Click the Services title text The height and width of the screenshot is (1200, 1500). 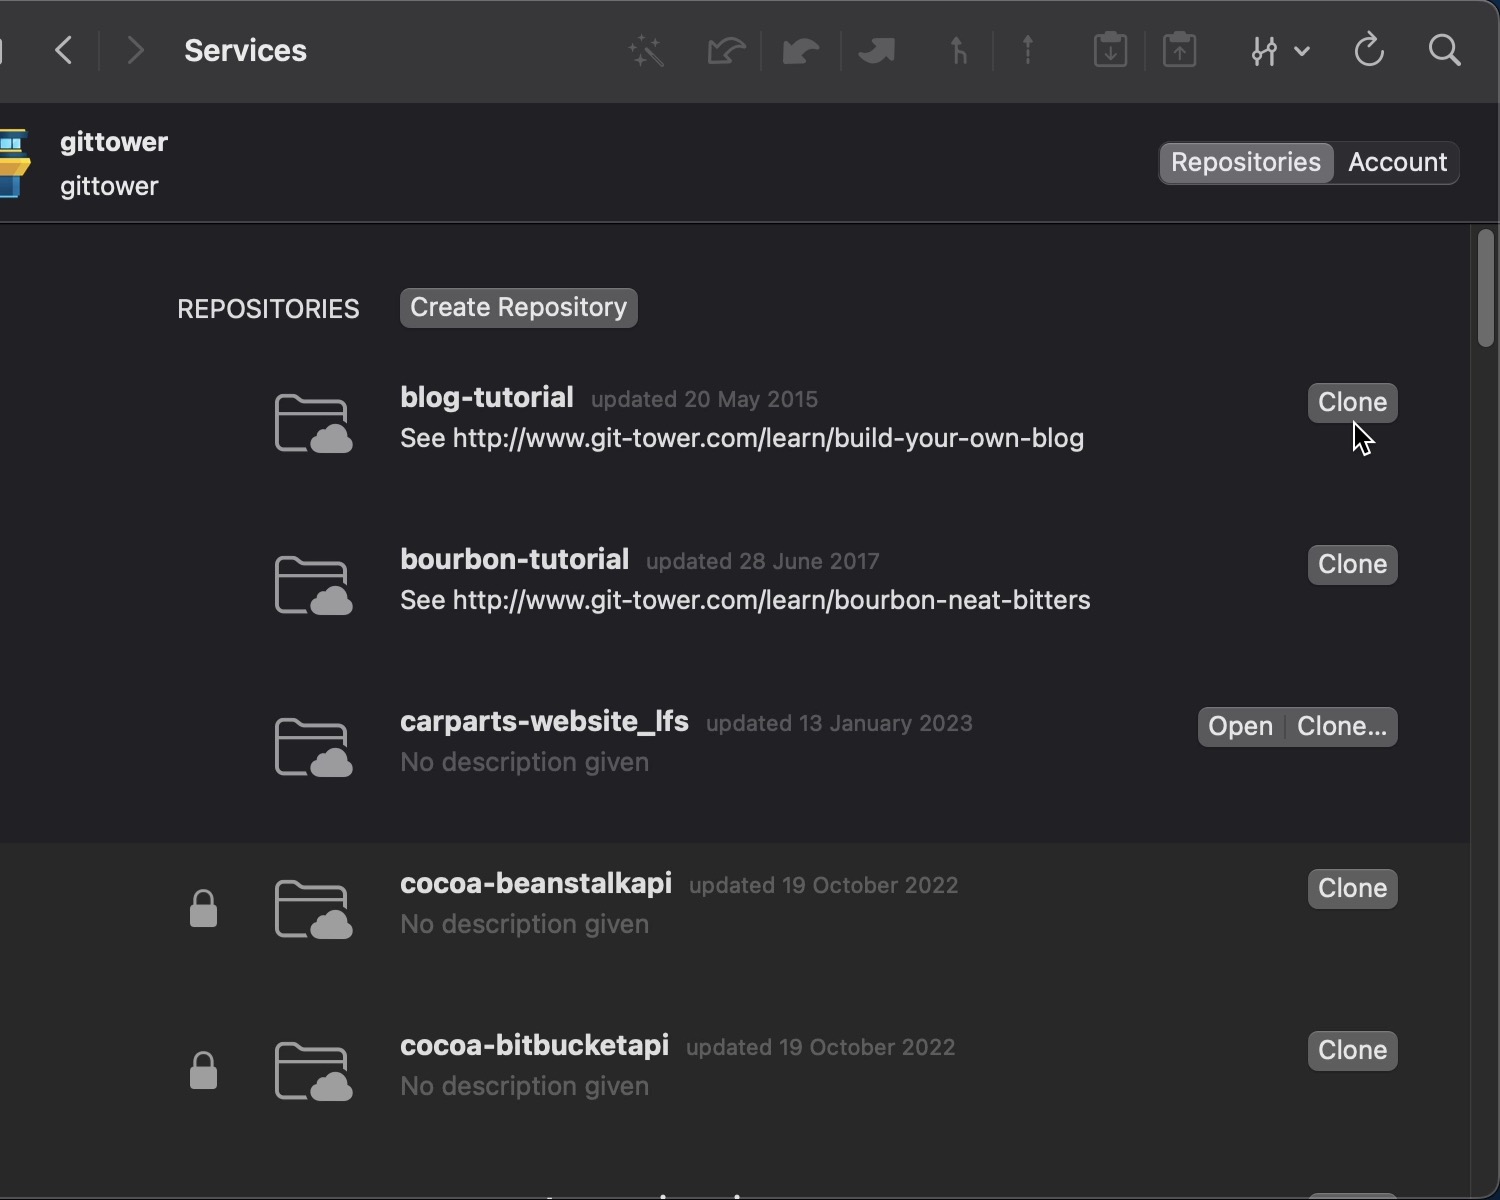(245, 50)
